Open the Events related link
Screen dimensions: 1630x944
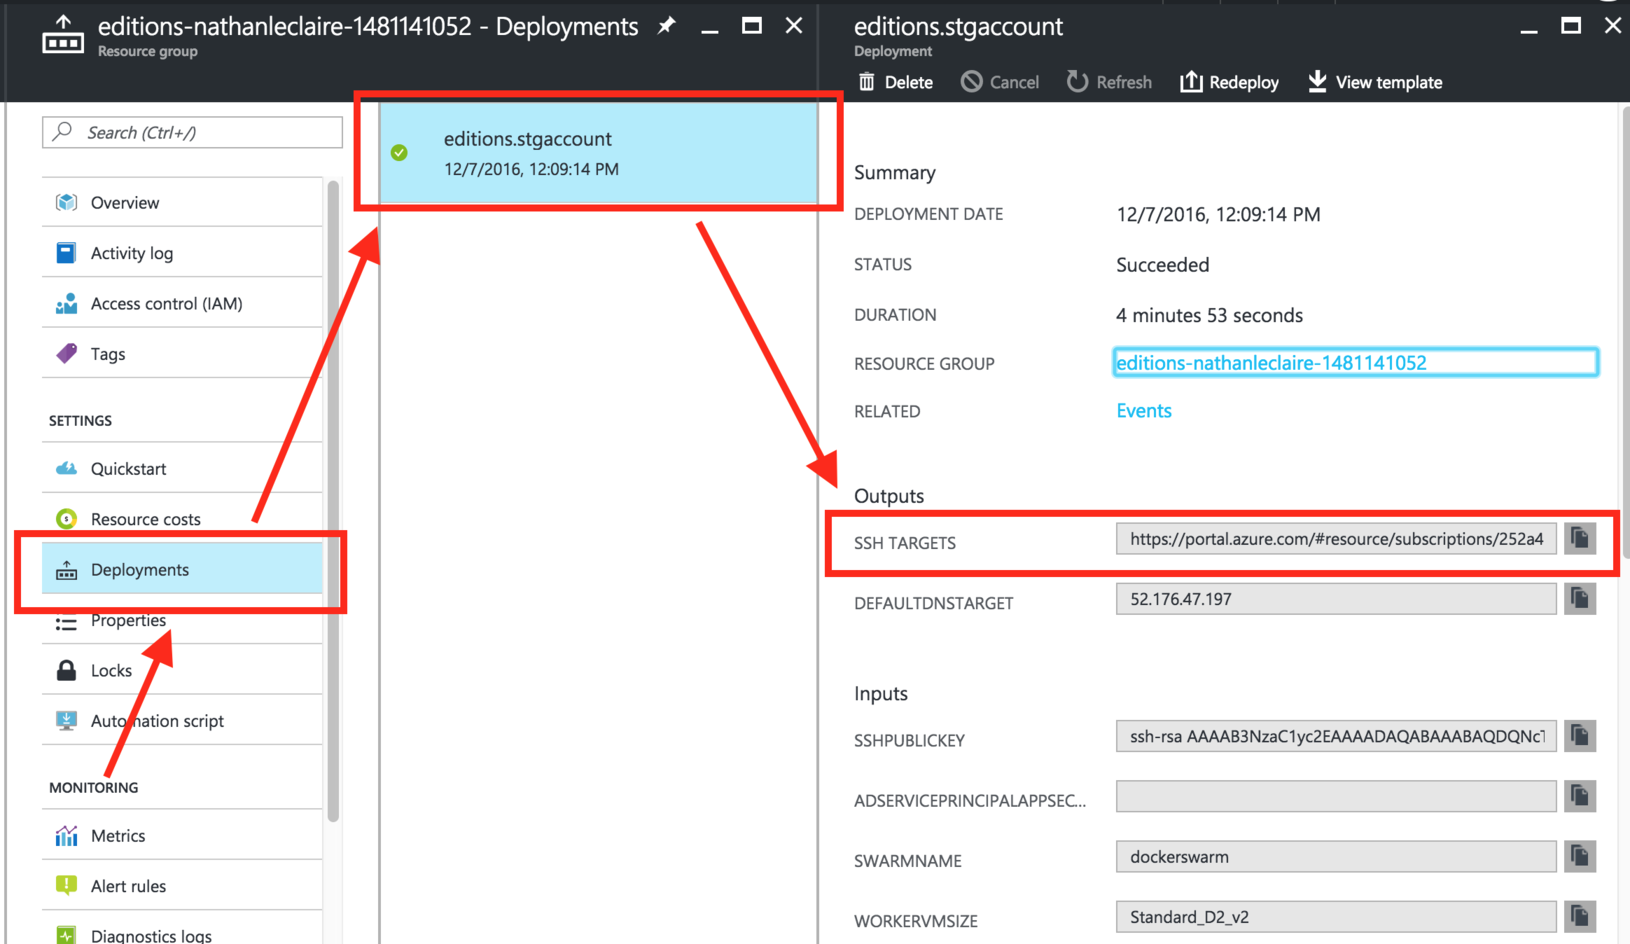pyautogui.click(x=1143, y=411)
